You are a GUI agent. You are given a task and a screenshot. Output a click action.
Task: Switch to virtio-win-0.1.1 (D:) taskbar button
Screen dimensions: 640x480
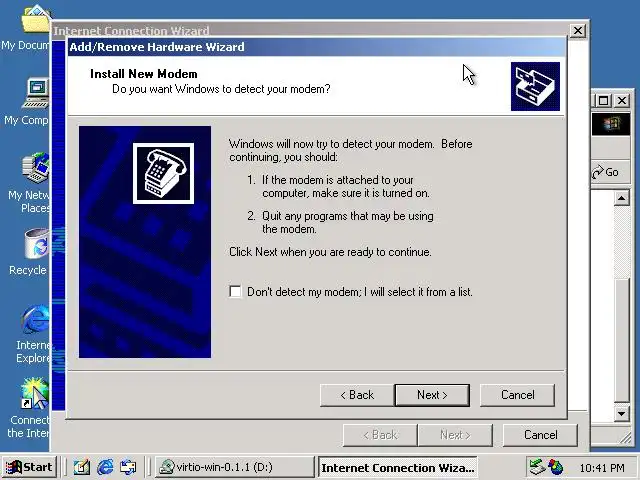(x=234, y=467)
